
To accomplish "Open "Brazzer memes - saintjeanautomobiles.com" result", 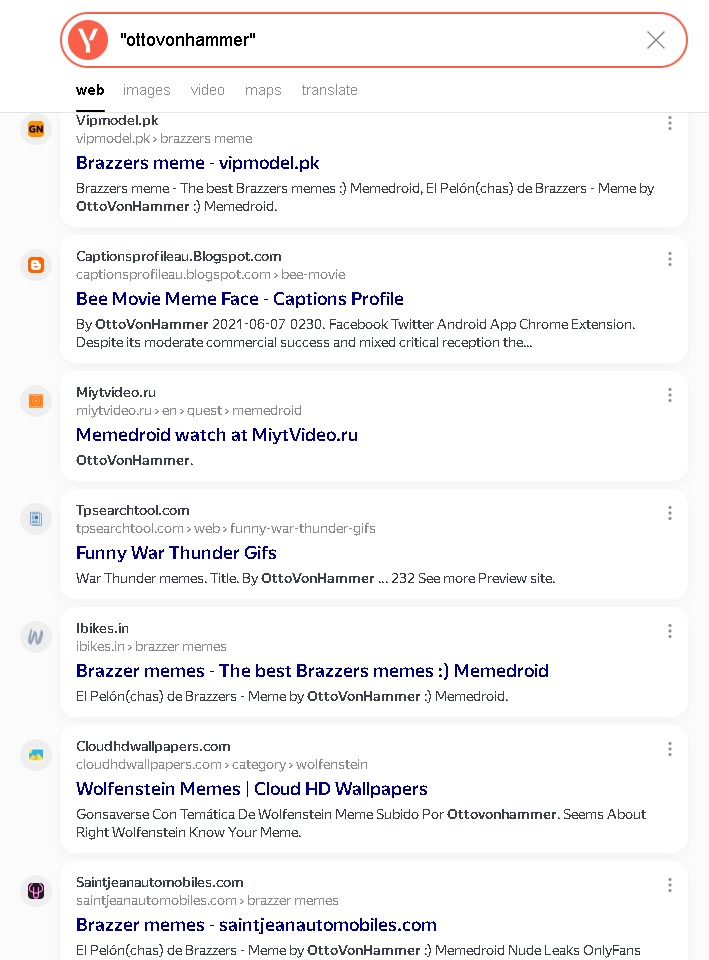I will click(256, 924).
